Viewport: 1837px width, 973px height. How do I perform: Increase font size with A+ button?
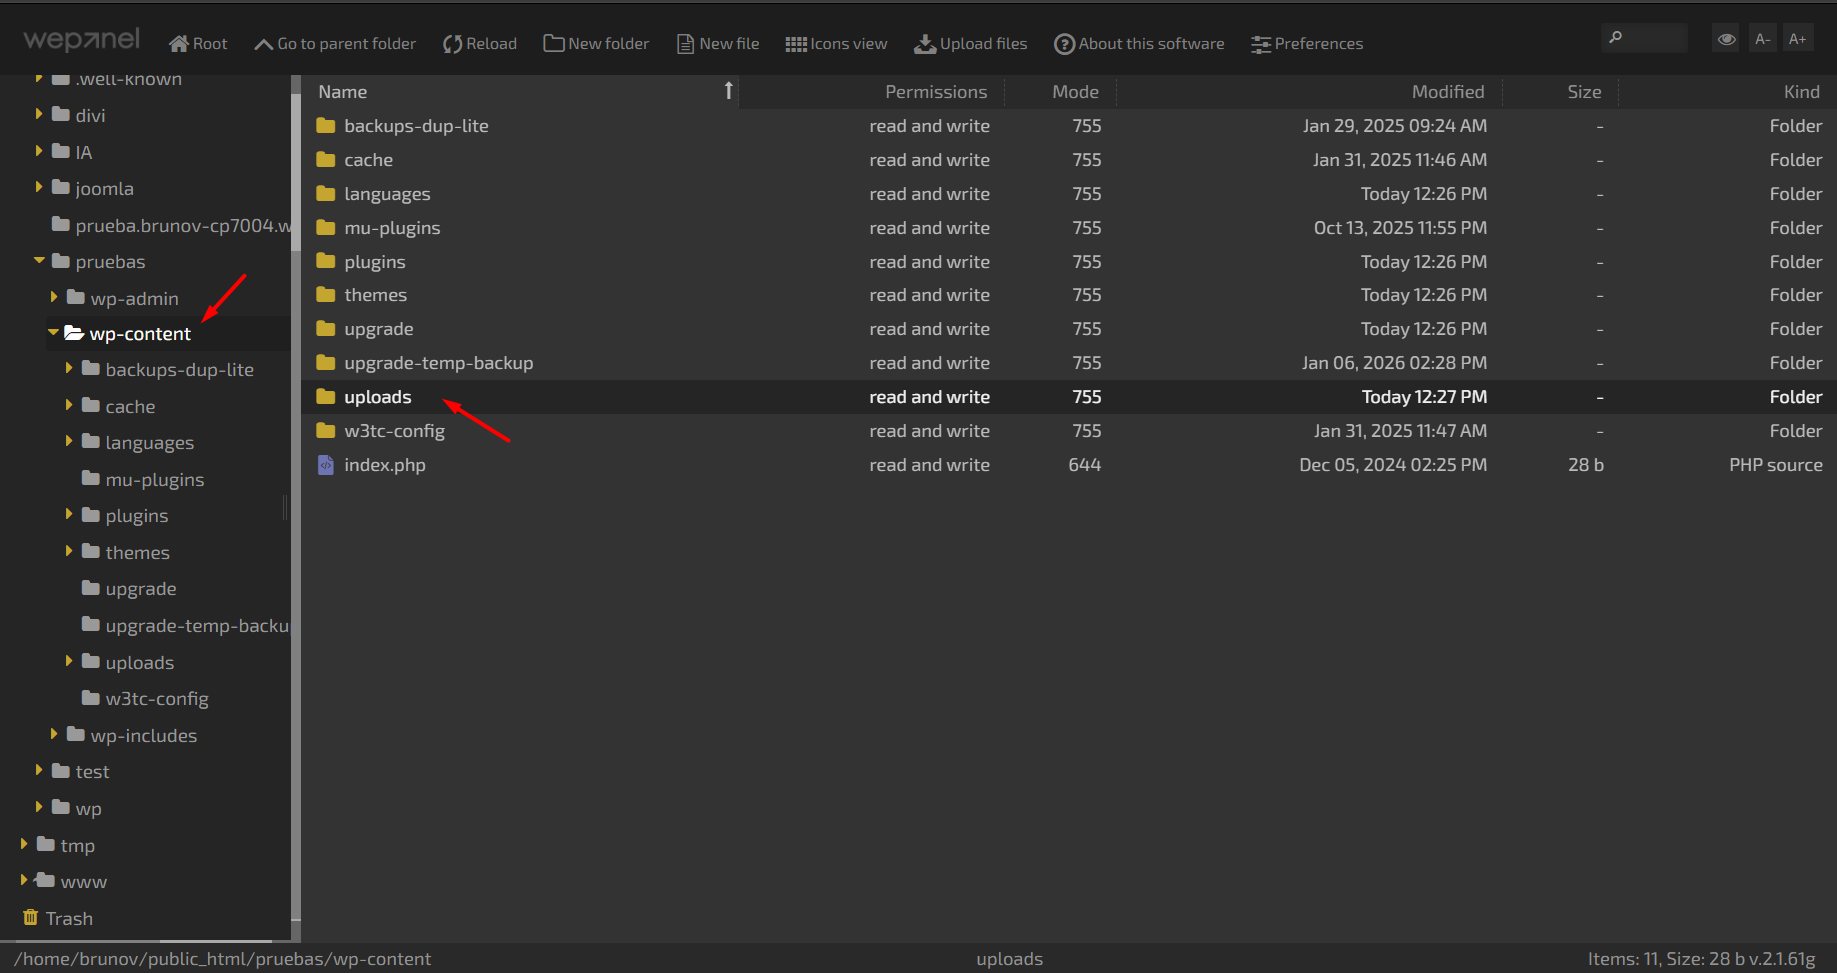[1797, 39]
